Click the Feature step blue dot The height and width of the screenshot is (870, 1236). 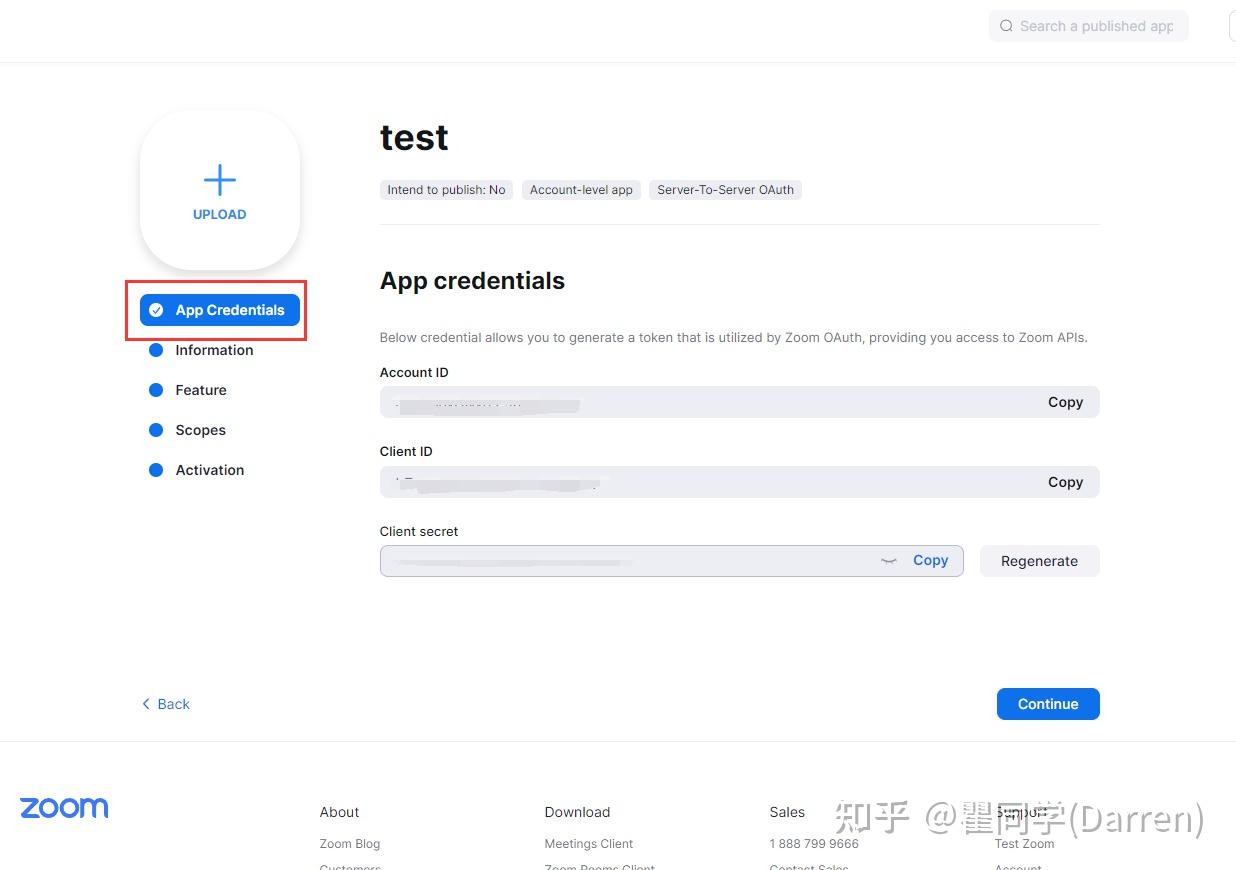156,390
